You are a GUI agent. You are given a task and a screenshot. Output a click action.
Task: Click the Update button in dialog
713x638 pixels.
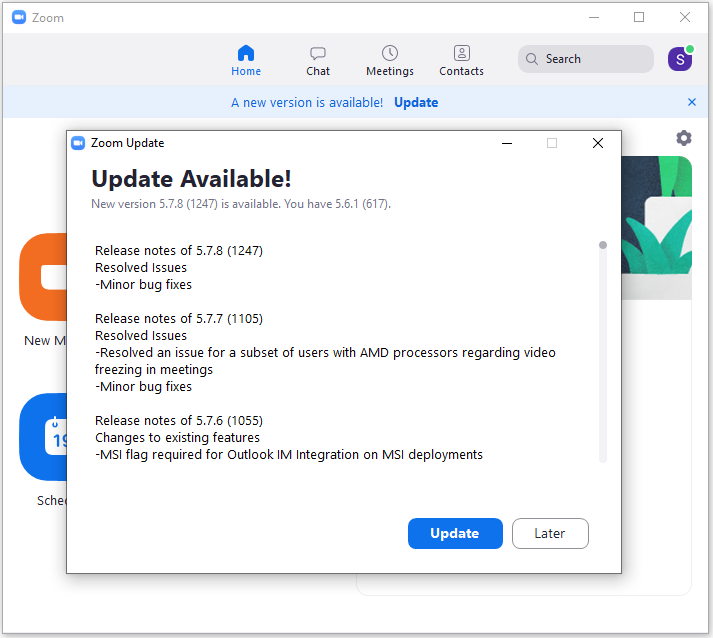pos(455,533)
